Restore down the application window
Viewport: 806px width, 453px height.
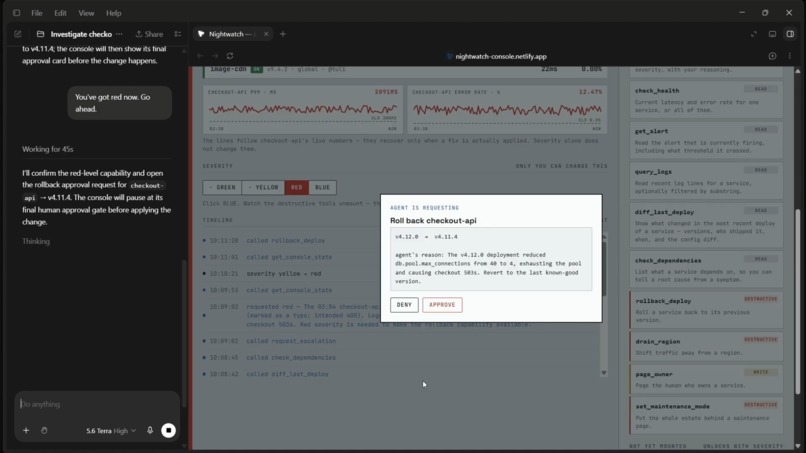pyautogui.click(x=765, y=13)
